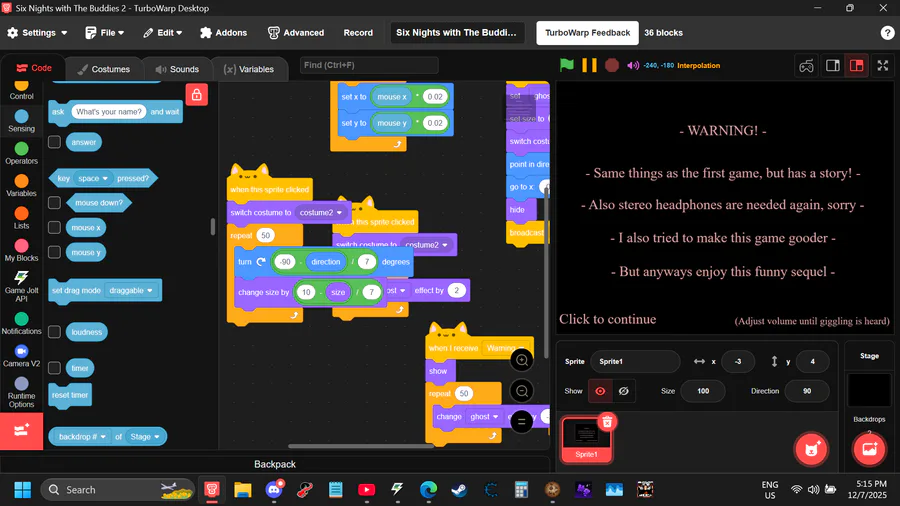Pause the project with pause button
The height and width of the screenshot is (506, 900).
589,65
